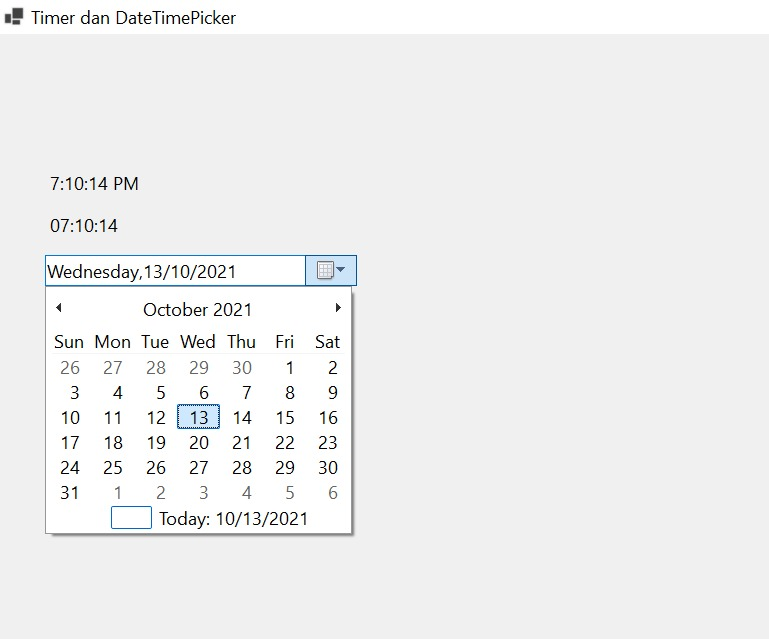Viewport: 769px width, 639px height.
Task: Click the Wed weekday column header
Action: pos(198,341)
